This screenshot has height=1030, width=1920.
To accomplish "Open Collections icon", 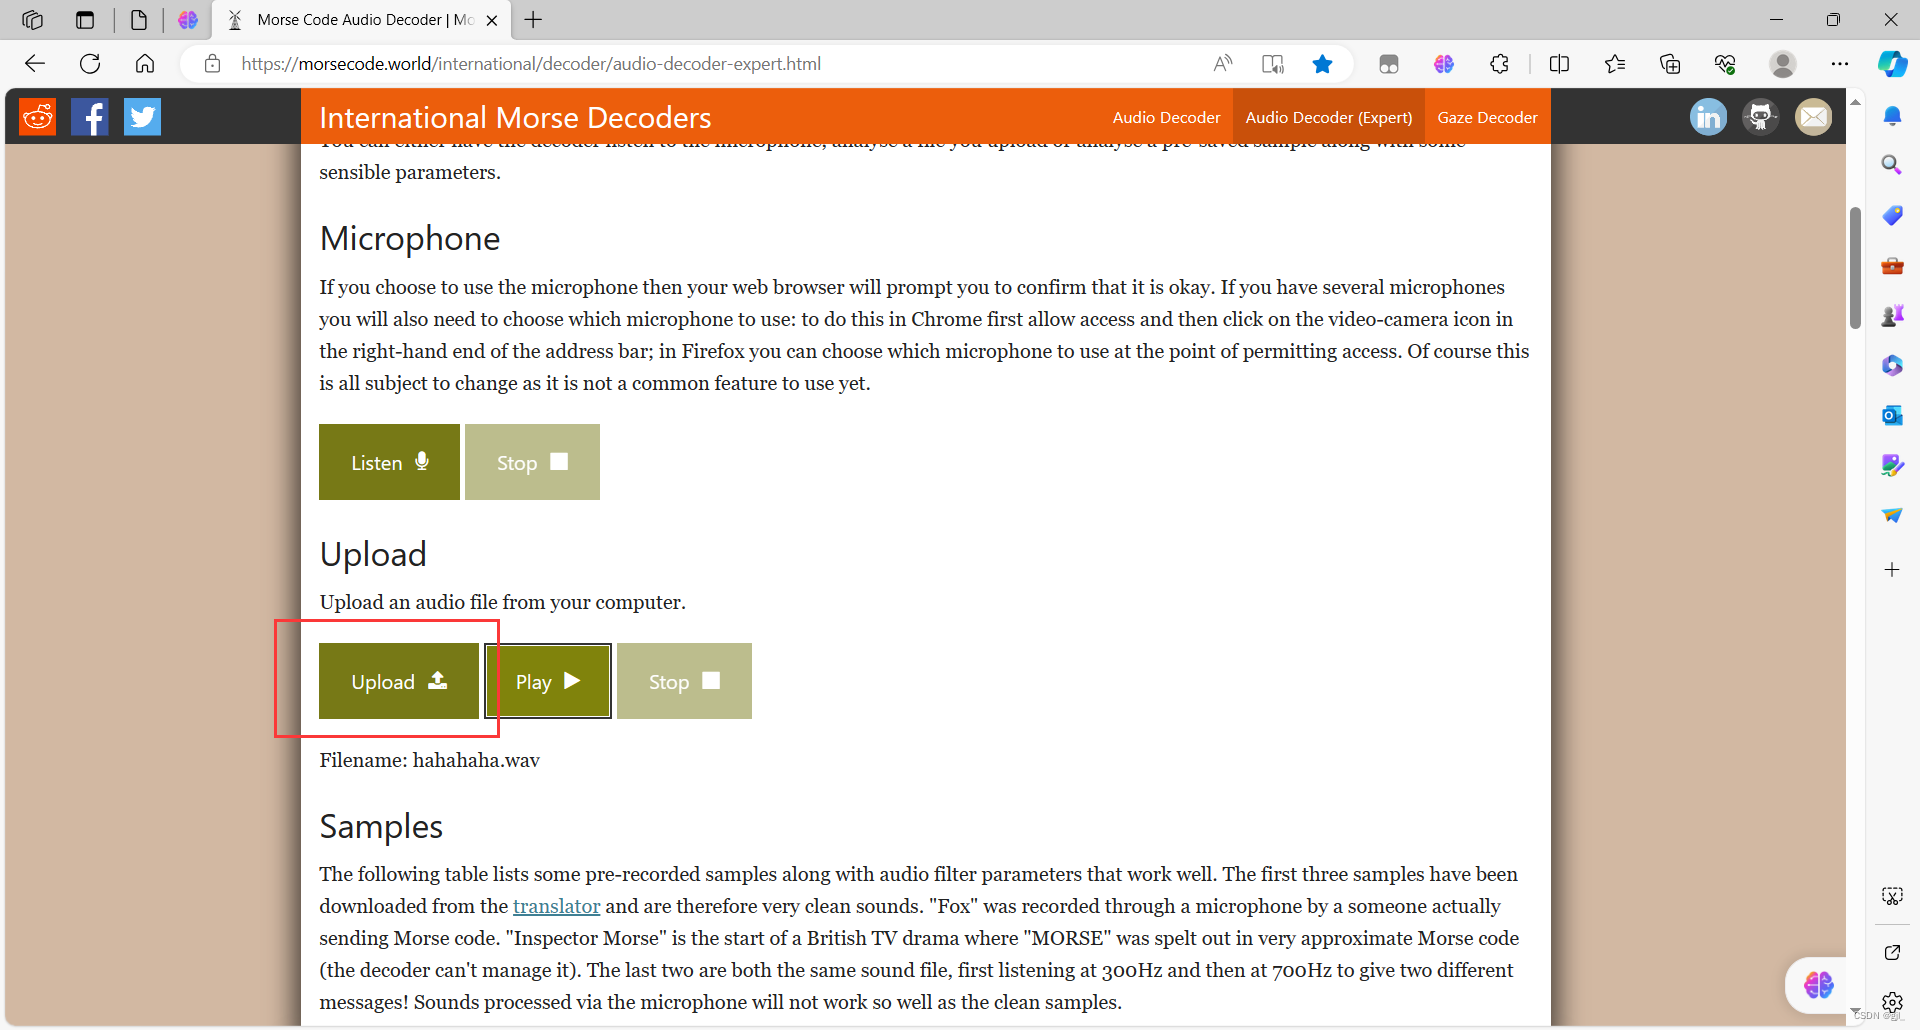I will coord(1669,64).
